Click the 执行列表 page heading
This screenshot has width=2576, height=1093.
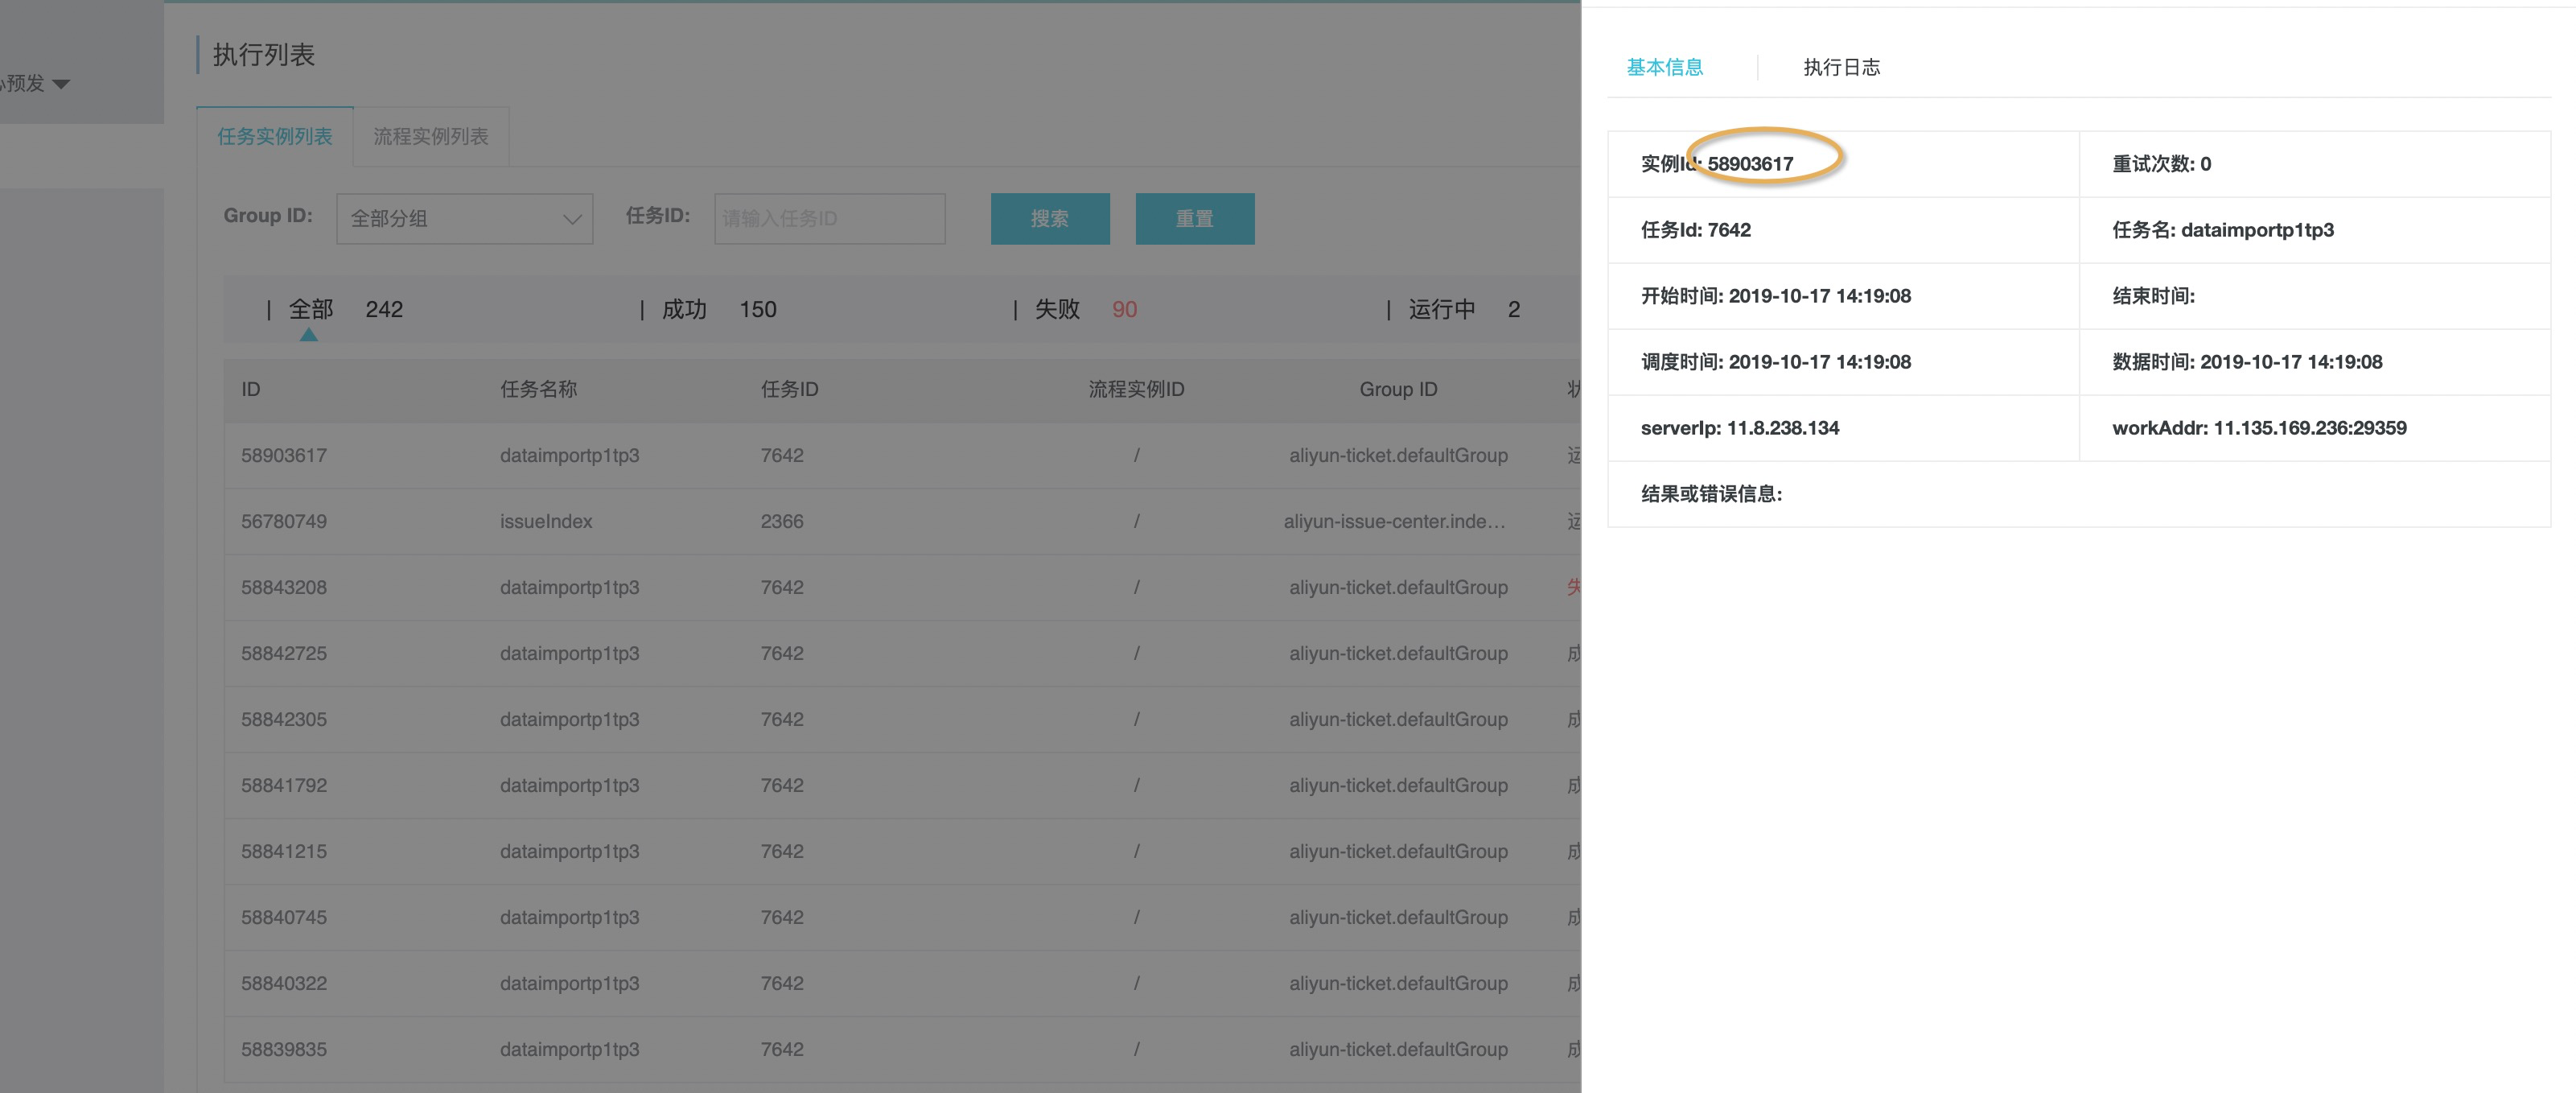[264, 54]
